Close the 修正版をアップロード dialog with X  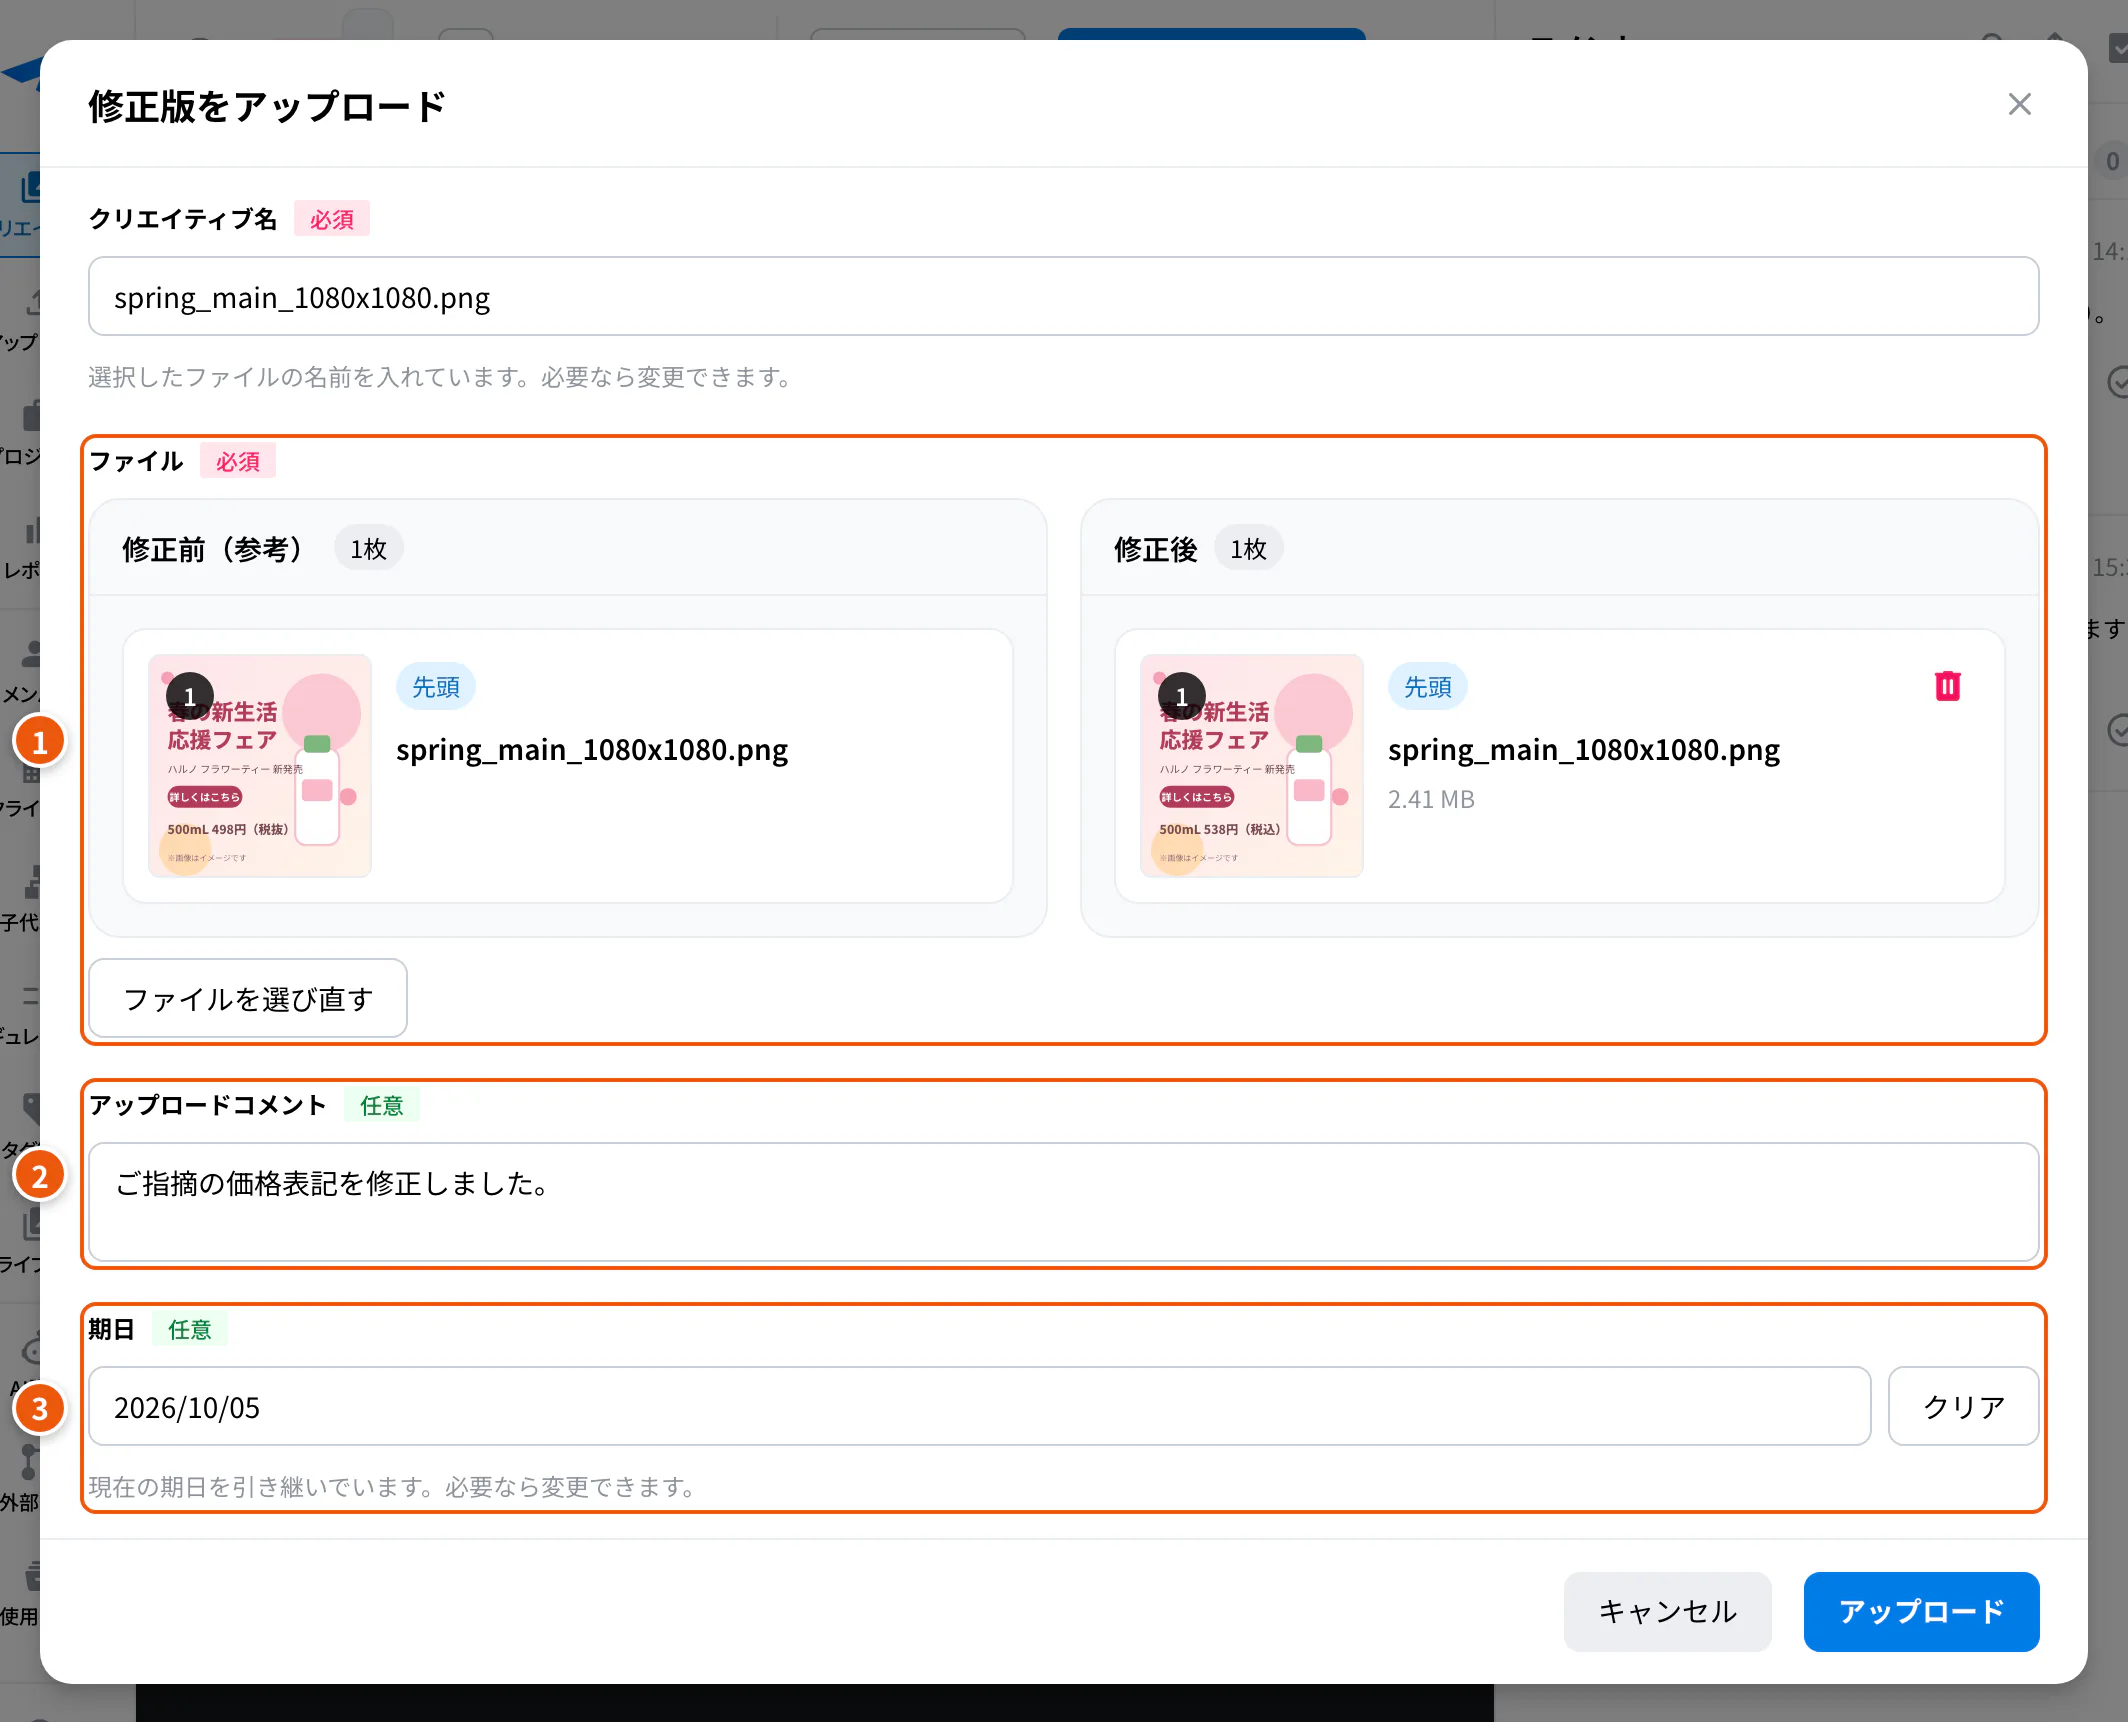click(x=2019, y=104)
